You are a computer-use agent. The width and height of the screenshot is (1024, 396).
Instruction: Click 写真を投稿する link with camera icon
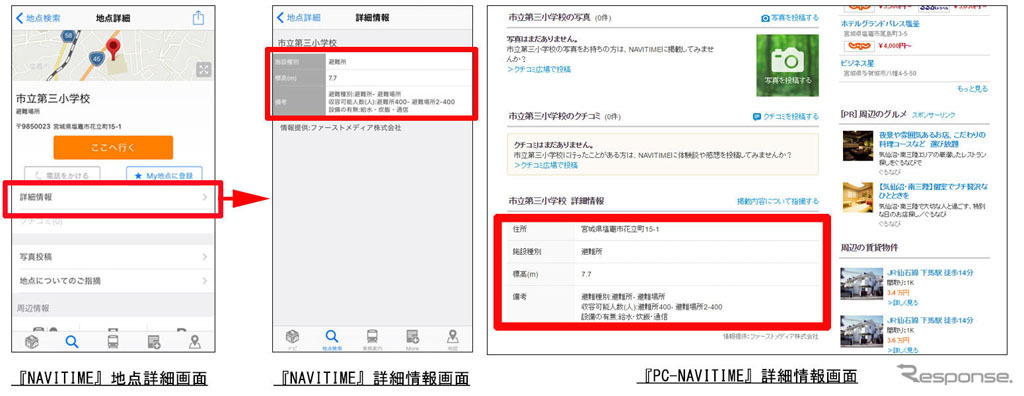click(x=790, y=18)
